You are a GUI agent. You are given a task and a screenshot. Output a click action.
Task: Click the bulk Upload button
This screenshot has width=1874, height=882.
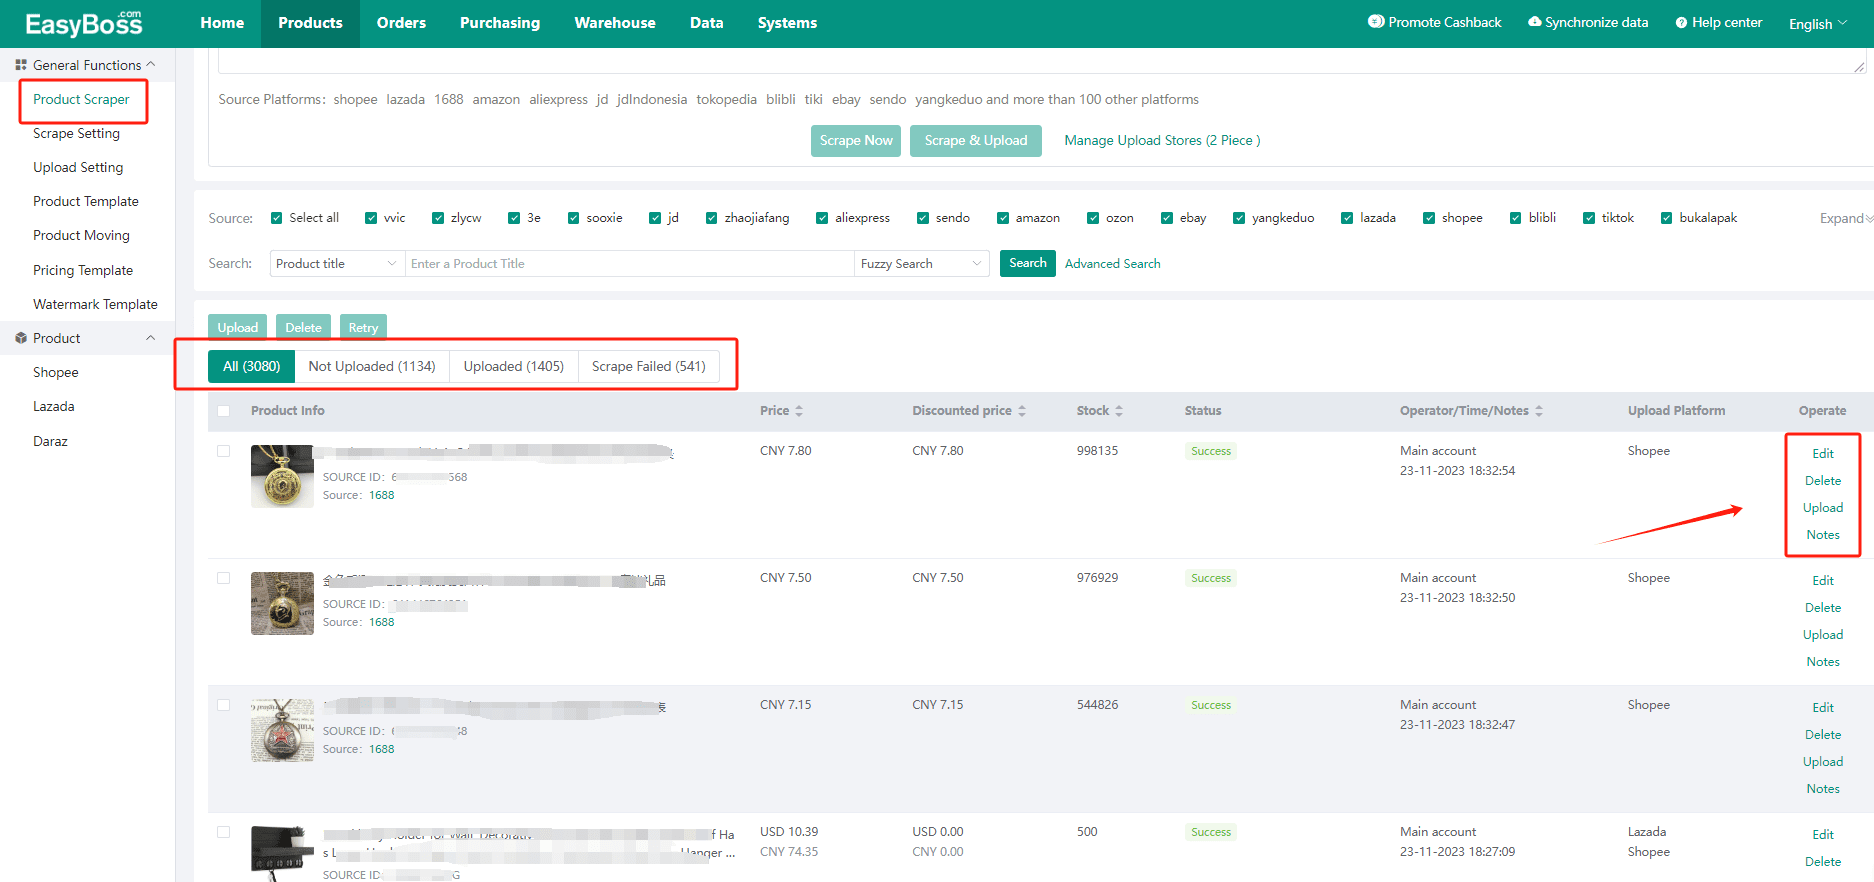pyautogui.click(x=238, y=327)
